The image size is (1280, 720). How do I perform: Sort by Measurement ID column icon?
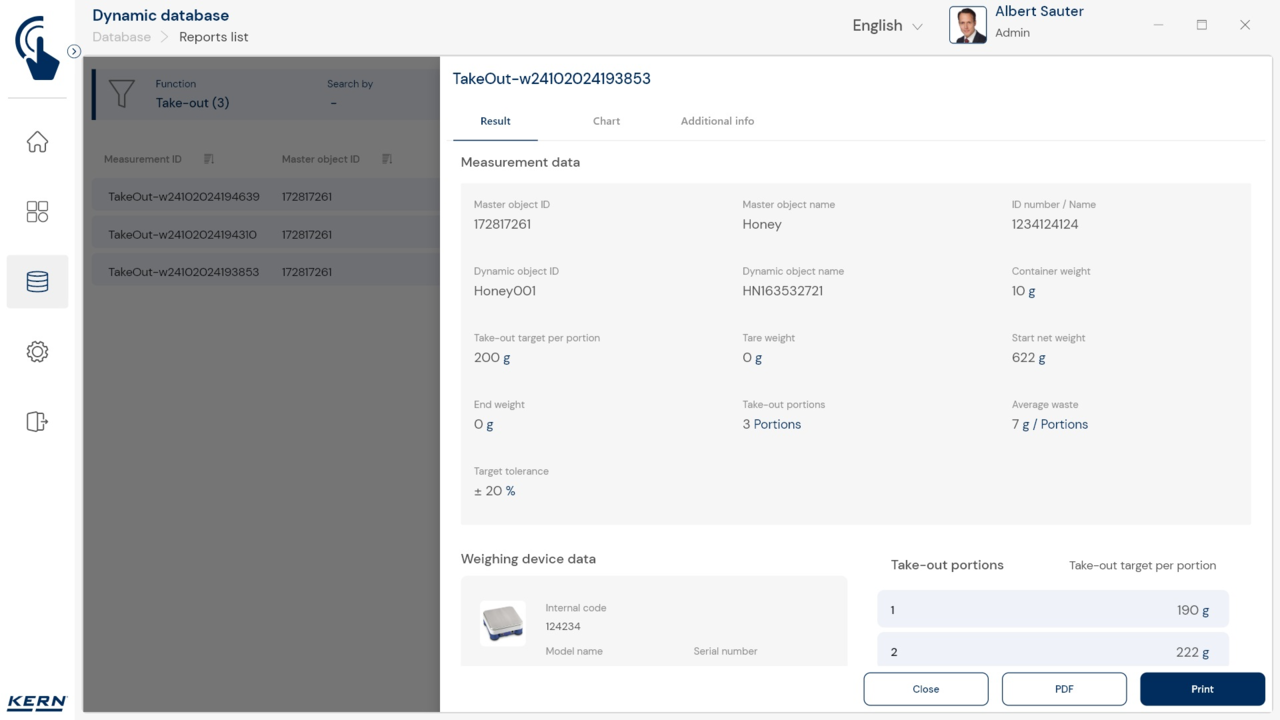click(x=209, y=159)
